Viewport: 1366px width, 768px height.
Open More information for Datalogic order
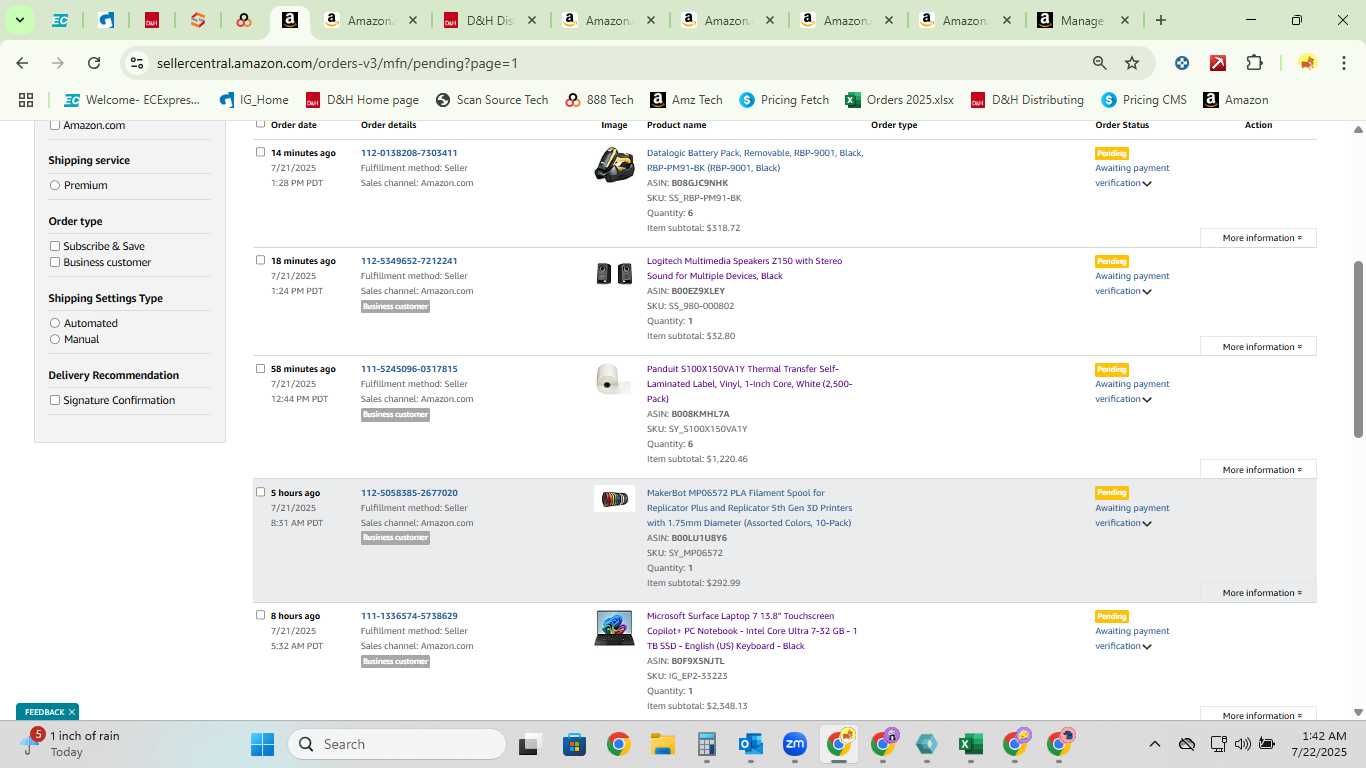coord(1258,238)
